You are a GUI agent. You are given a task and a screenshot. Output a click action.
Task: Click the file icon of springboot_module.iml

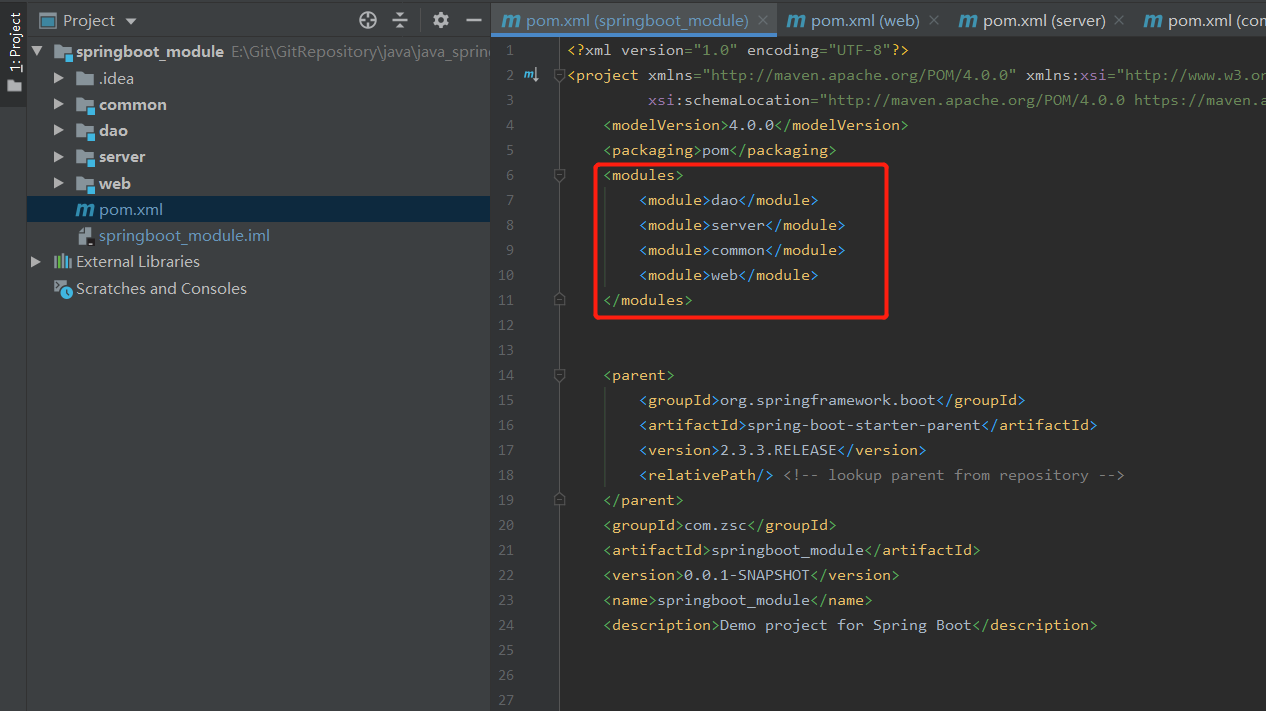[86, 236]
